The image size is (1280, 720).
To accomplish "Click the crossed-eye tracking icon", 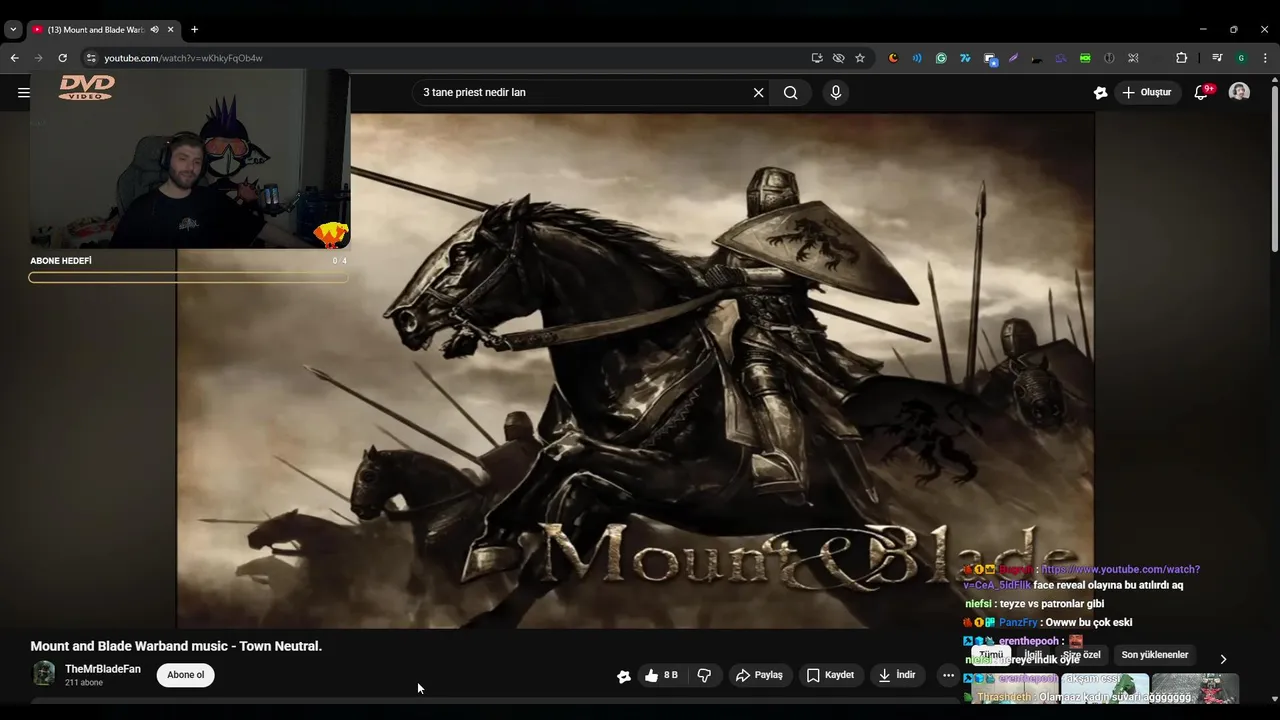I will [838, 58].
